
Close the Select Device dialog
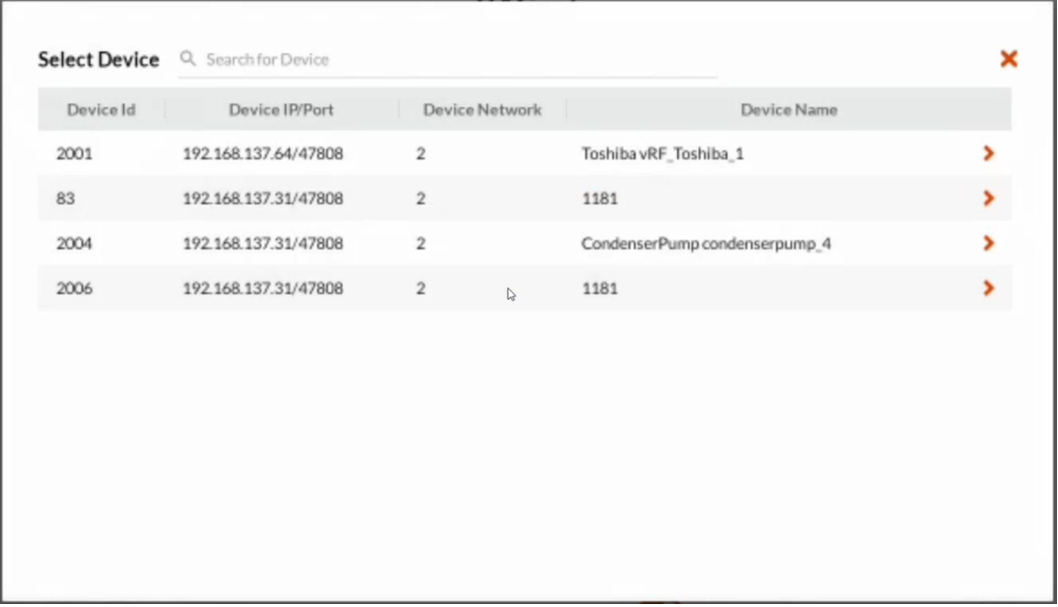(1009, 59)
